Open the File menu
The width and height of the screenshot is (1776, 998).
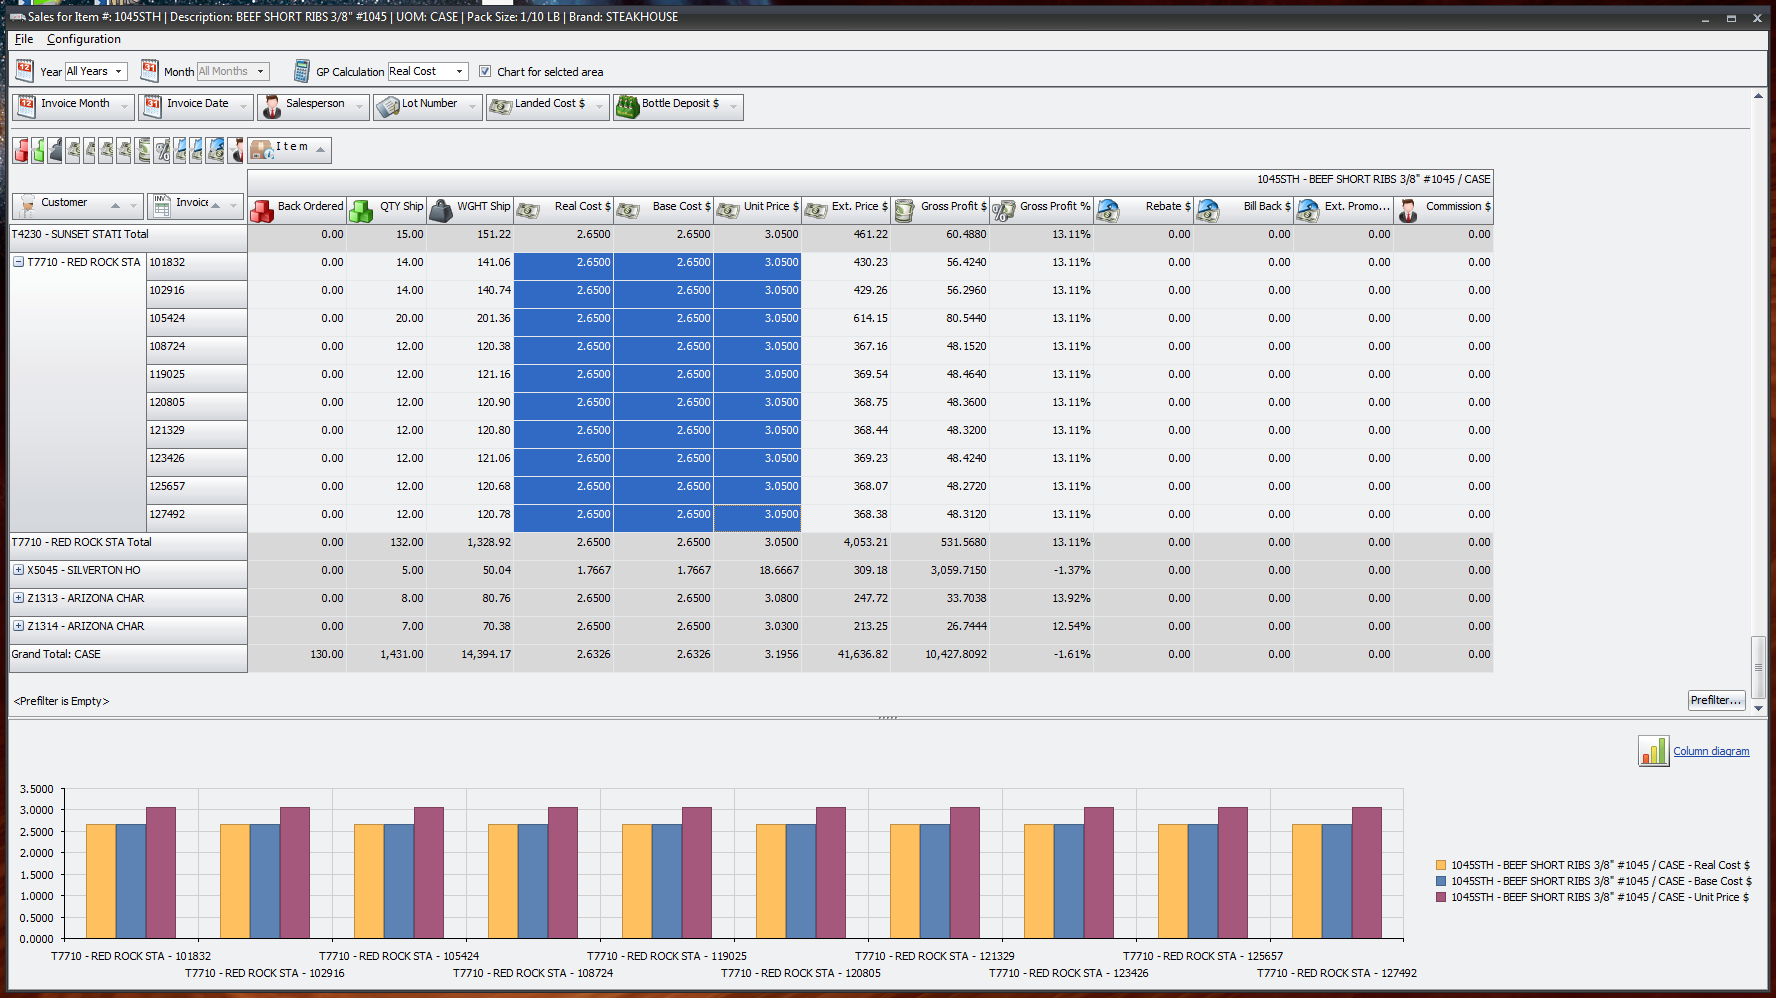tap(22, 39)
